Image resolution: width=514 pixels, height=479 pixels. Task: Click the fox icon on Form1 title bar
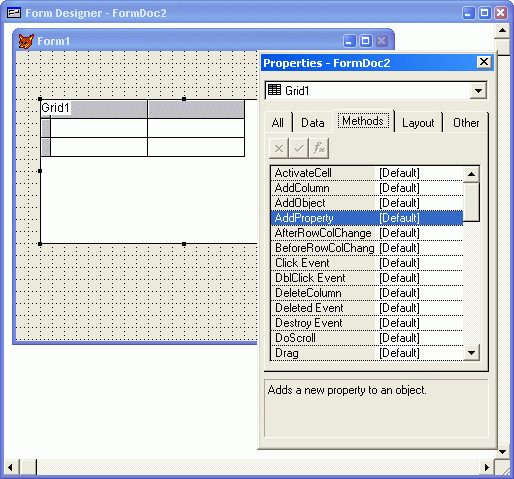coord(26,41)
